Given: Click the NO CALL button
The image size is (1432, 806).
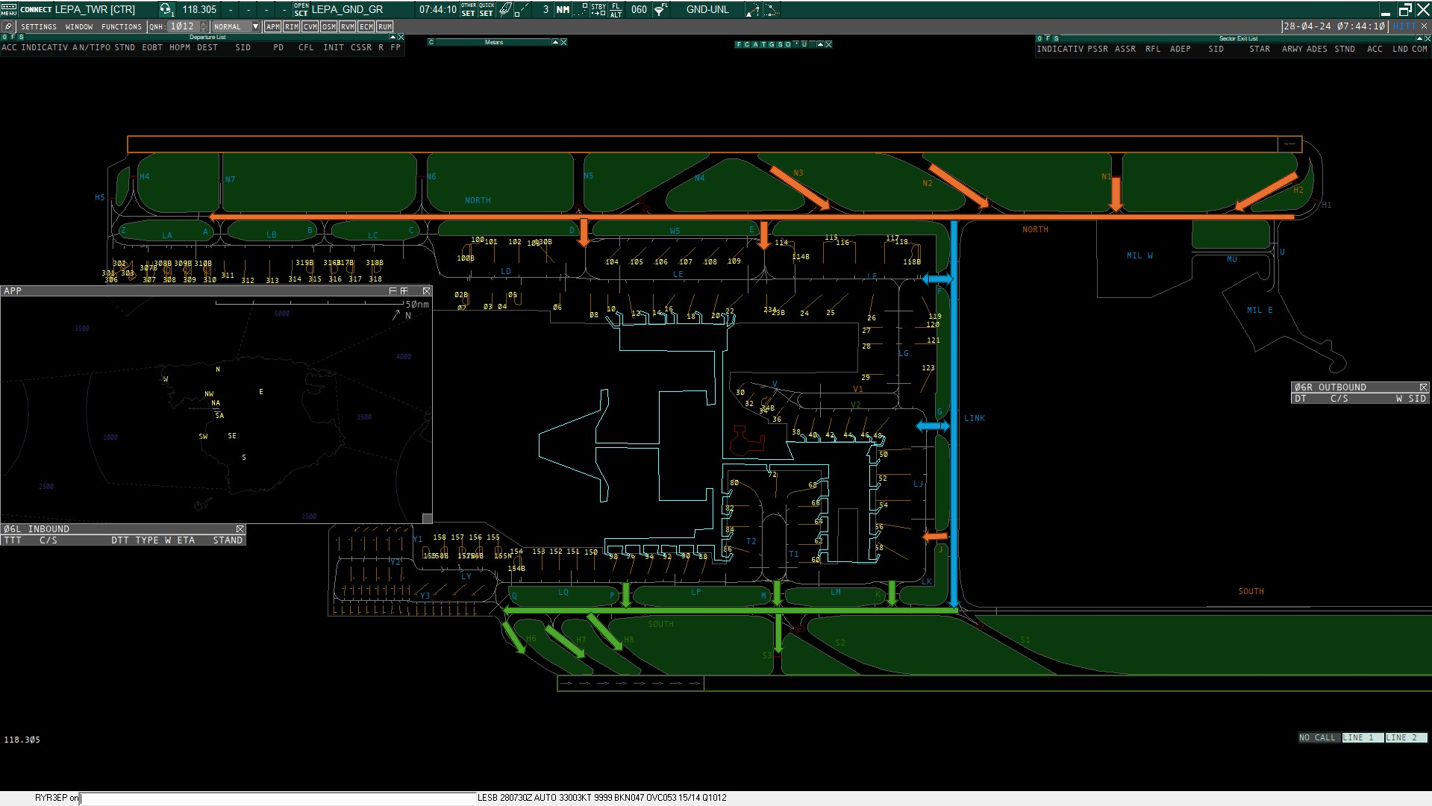Looking at the screenshot, I should [1318, 738].
